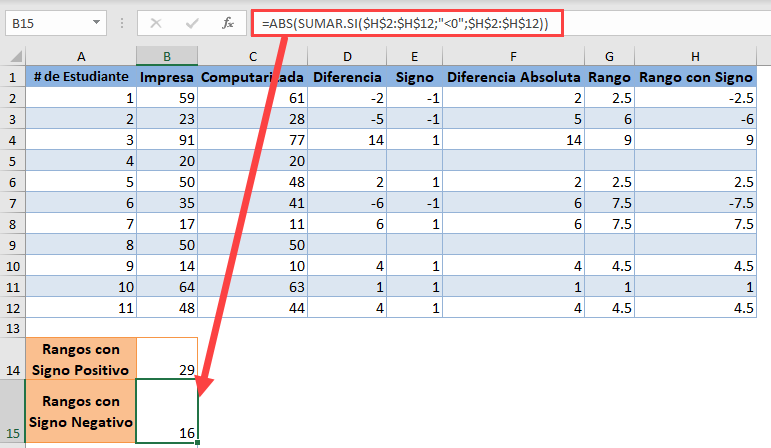771x448 pixels.
Task: Select column H header
Action: point(695,56)
